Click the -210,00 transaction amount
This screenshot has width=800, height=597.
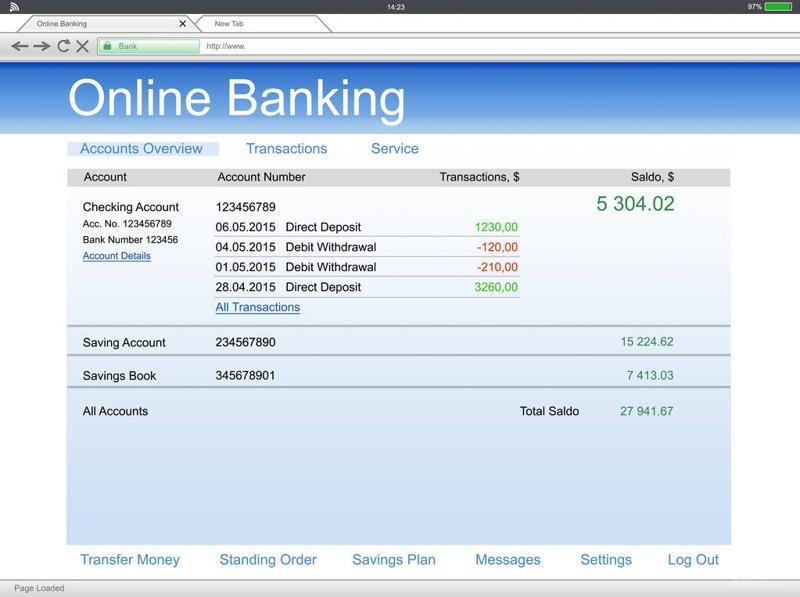point(497,267)
